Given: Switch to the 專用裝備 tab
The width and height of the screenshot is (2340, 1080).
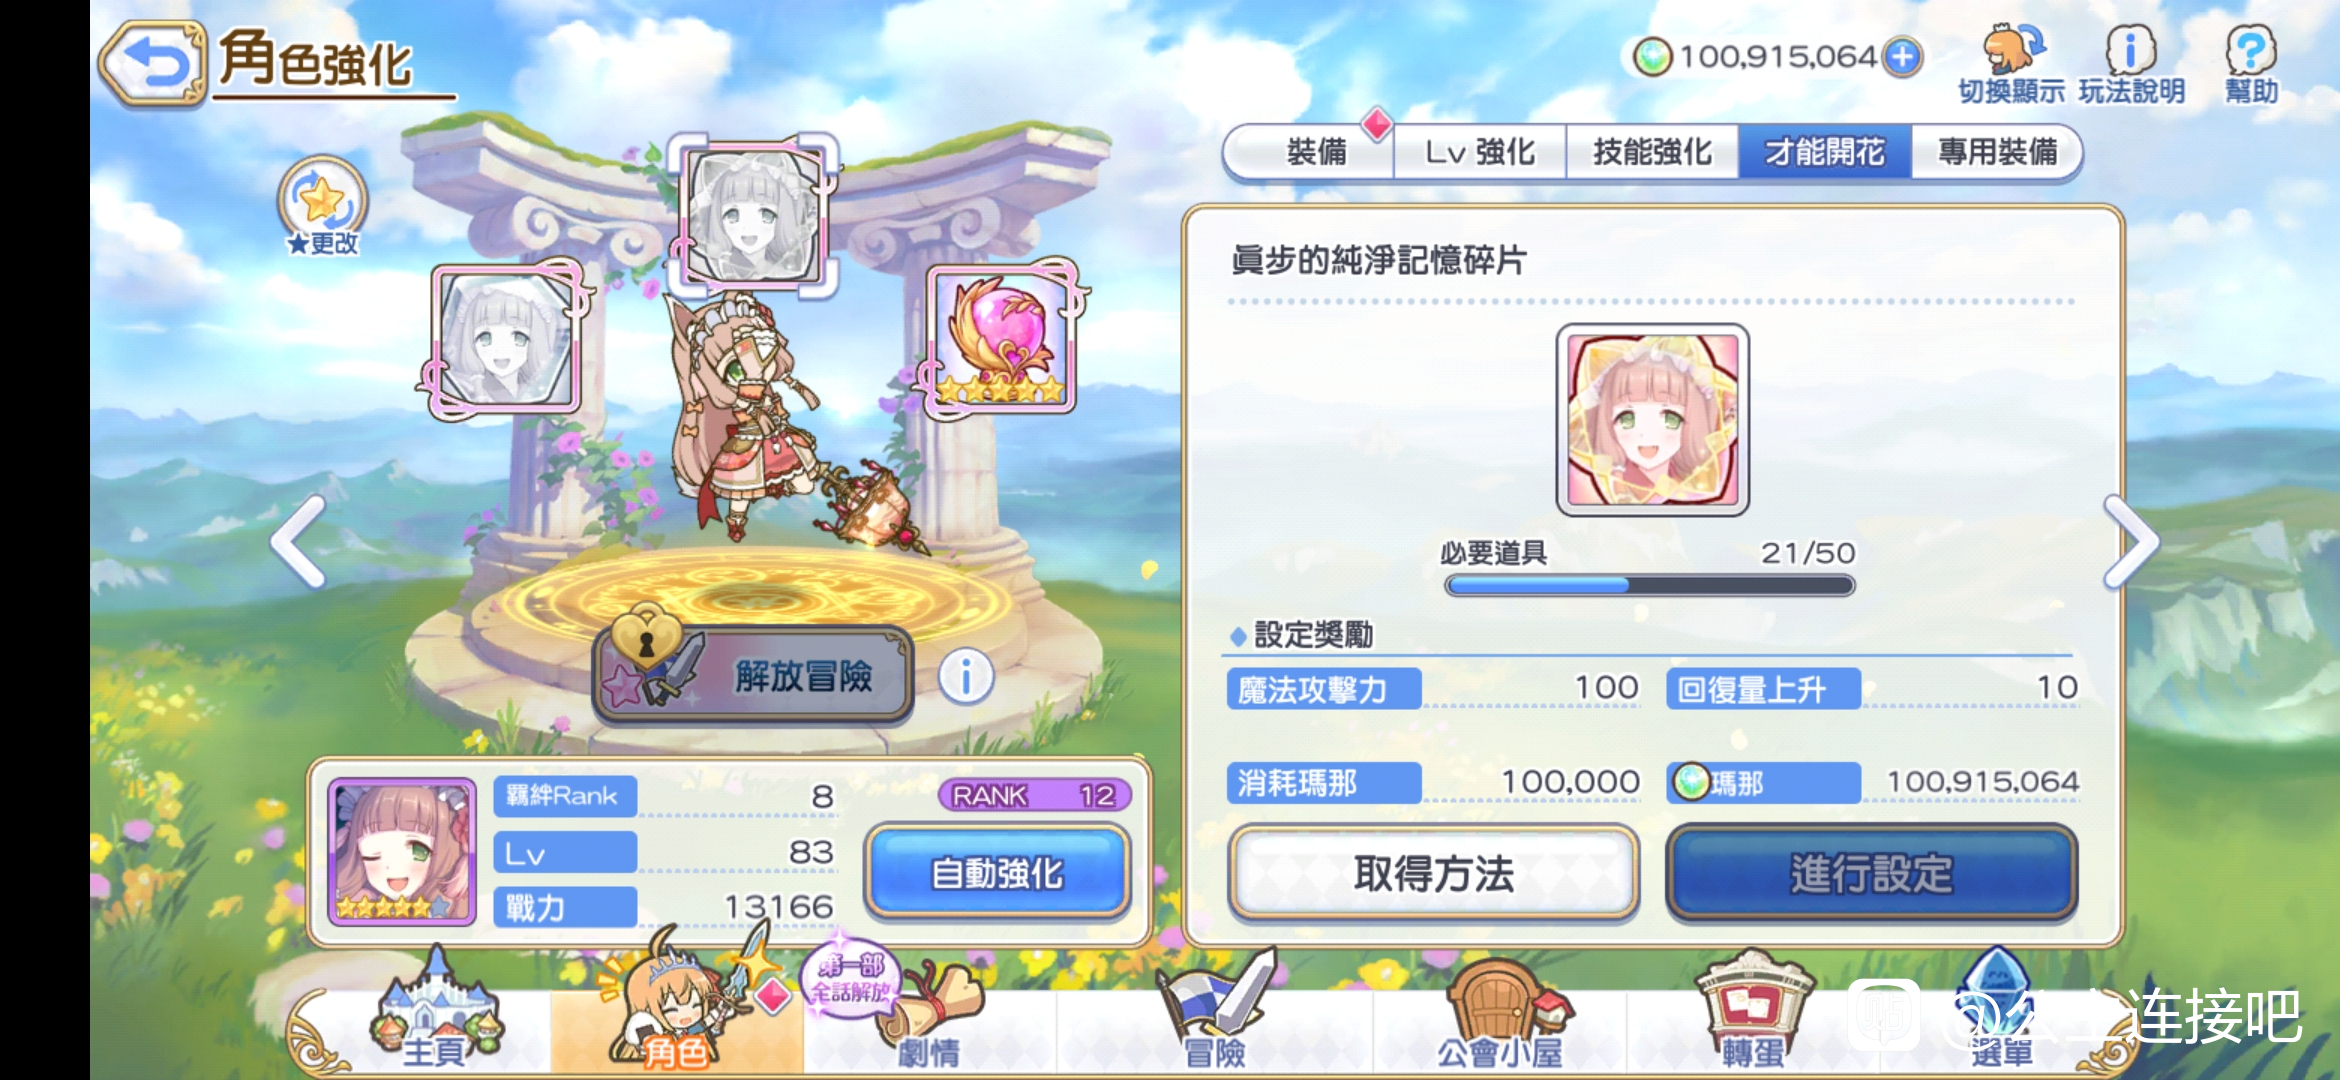Looking at the screenshot, I should (1997, 152).
